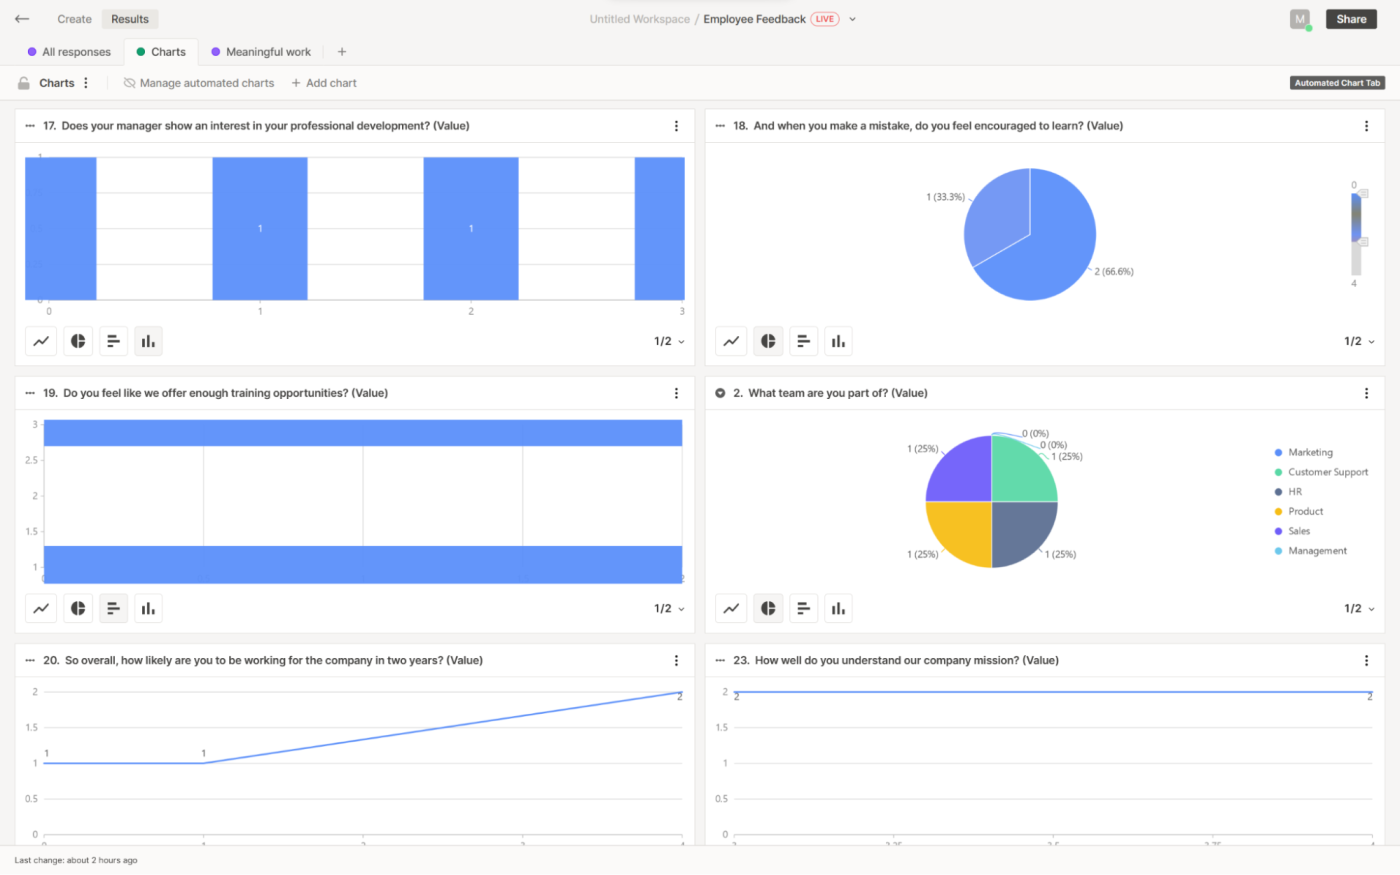
Task: Switch to All responses tab
Action: click(x=69, y=52)
